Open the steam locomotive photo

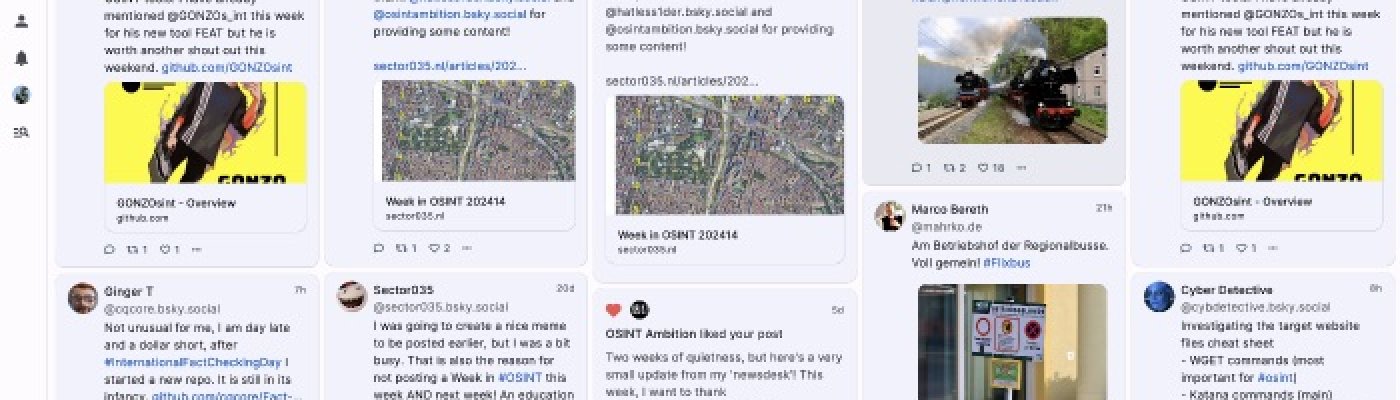[1012, 80]
